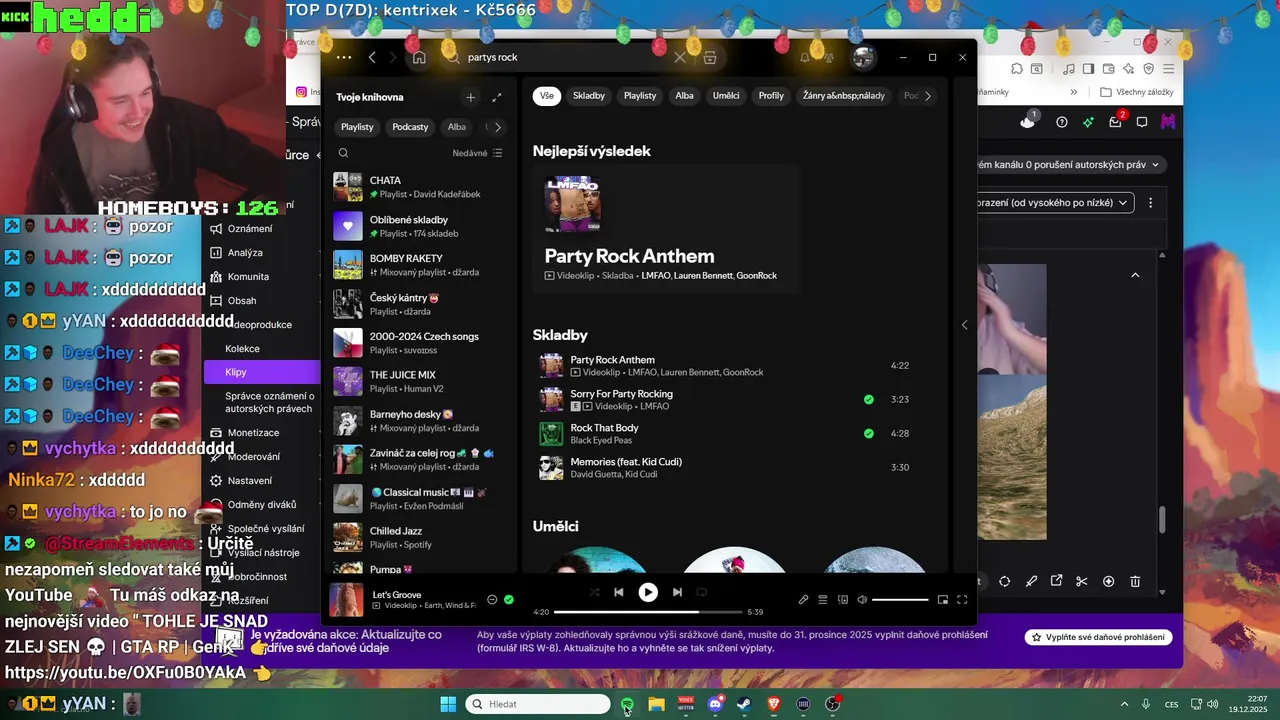
Task: Open lyrics microphone icon in player bar
Action: click(x=803, y=600)
